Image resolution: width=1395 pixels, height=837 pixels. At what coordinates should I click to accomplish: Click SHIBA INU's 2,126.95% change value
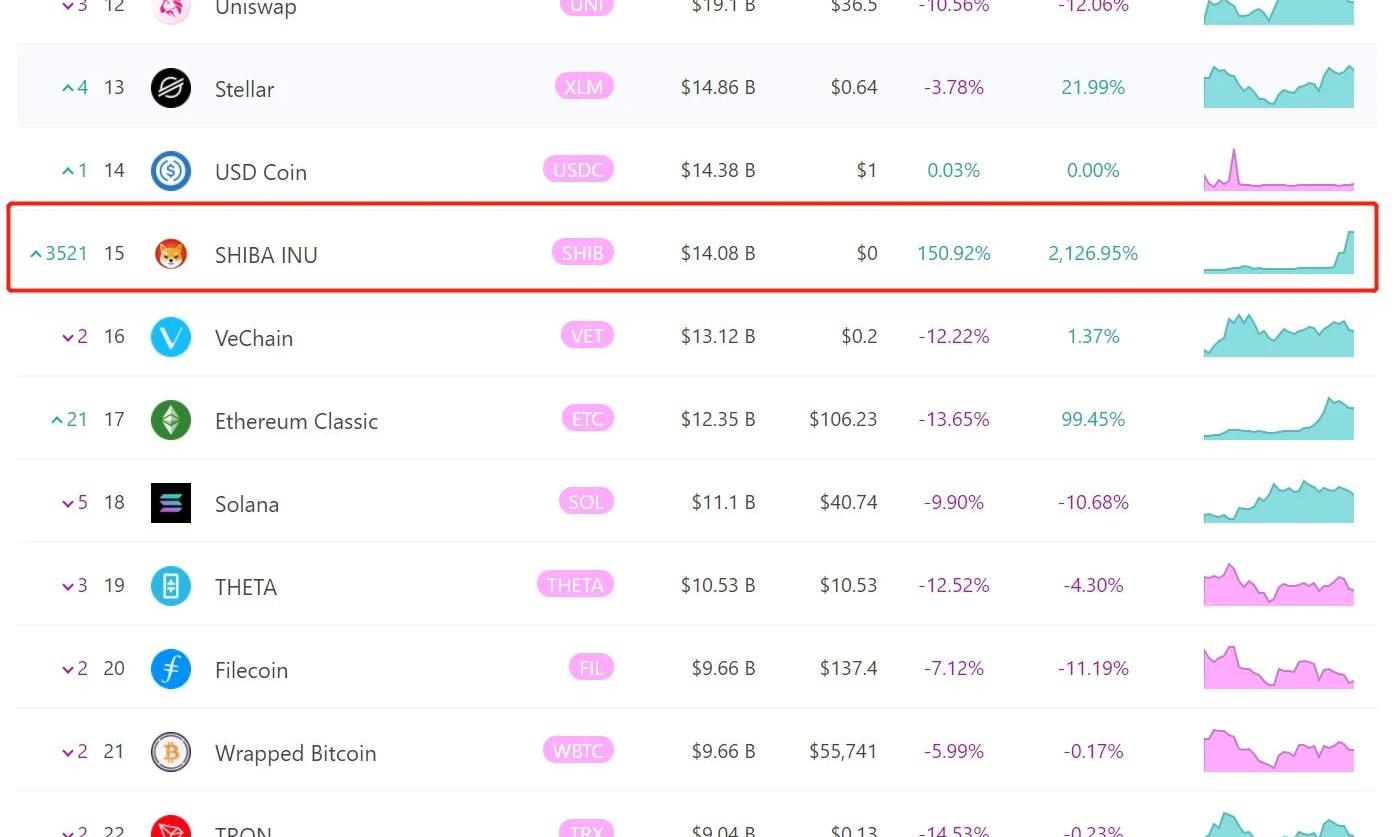click(x=1093, y=254)
